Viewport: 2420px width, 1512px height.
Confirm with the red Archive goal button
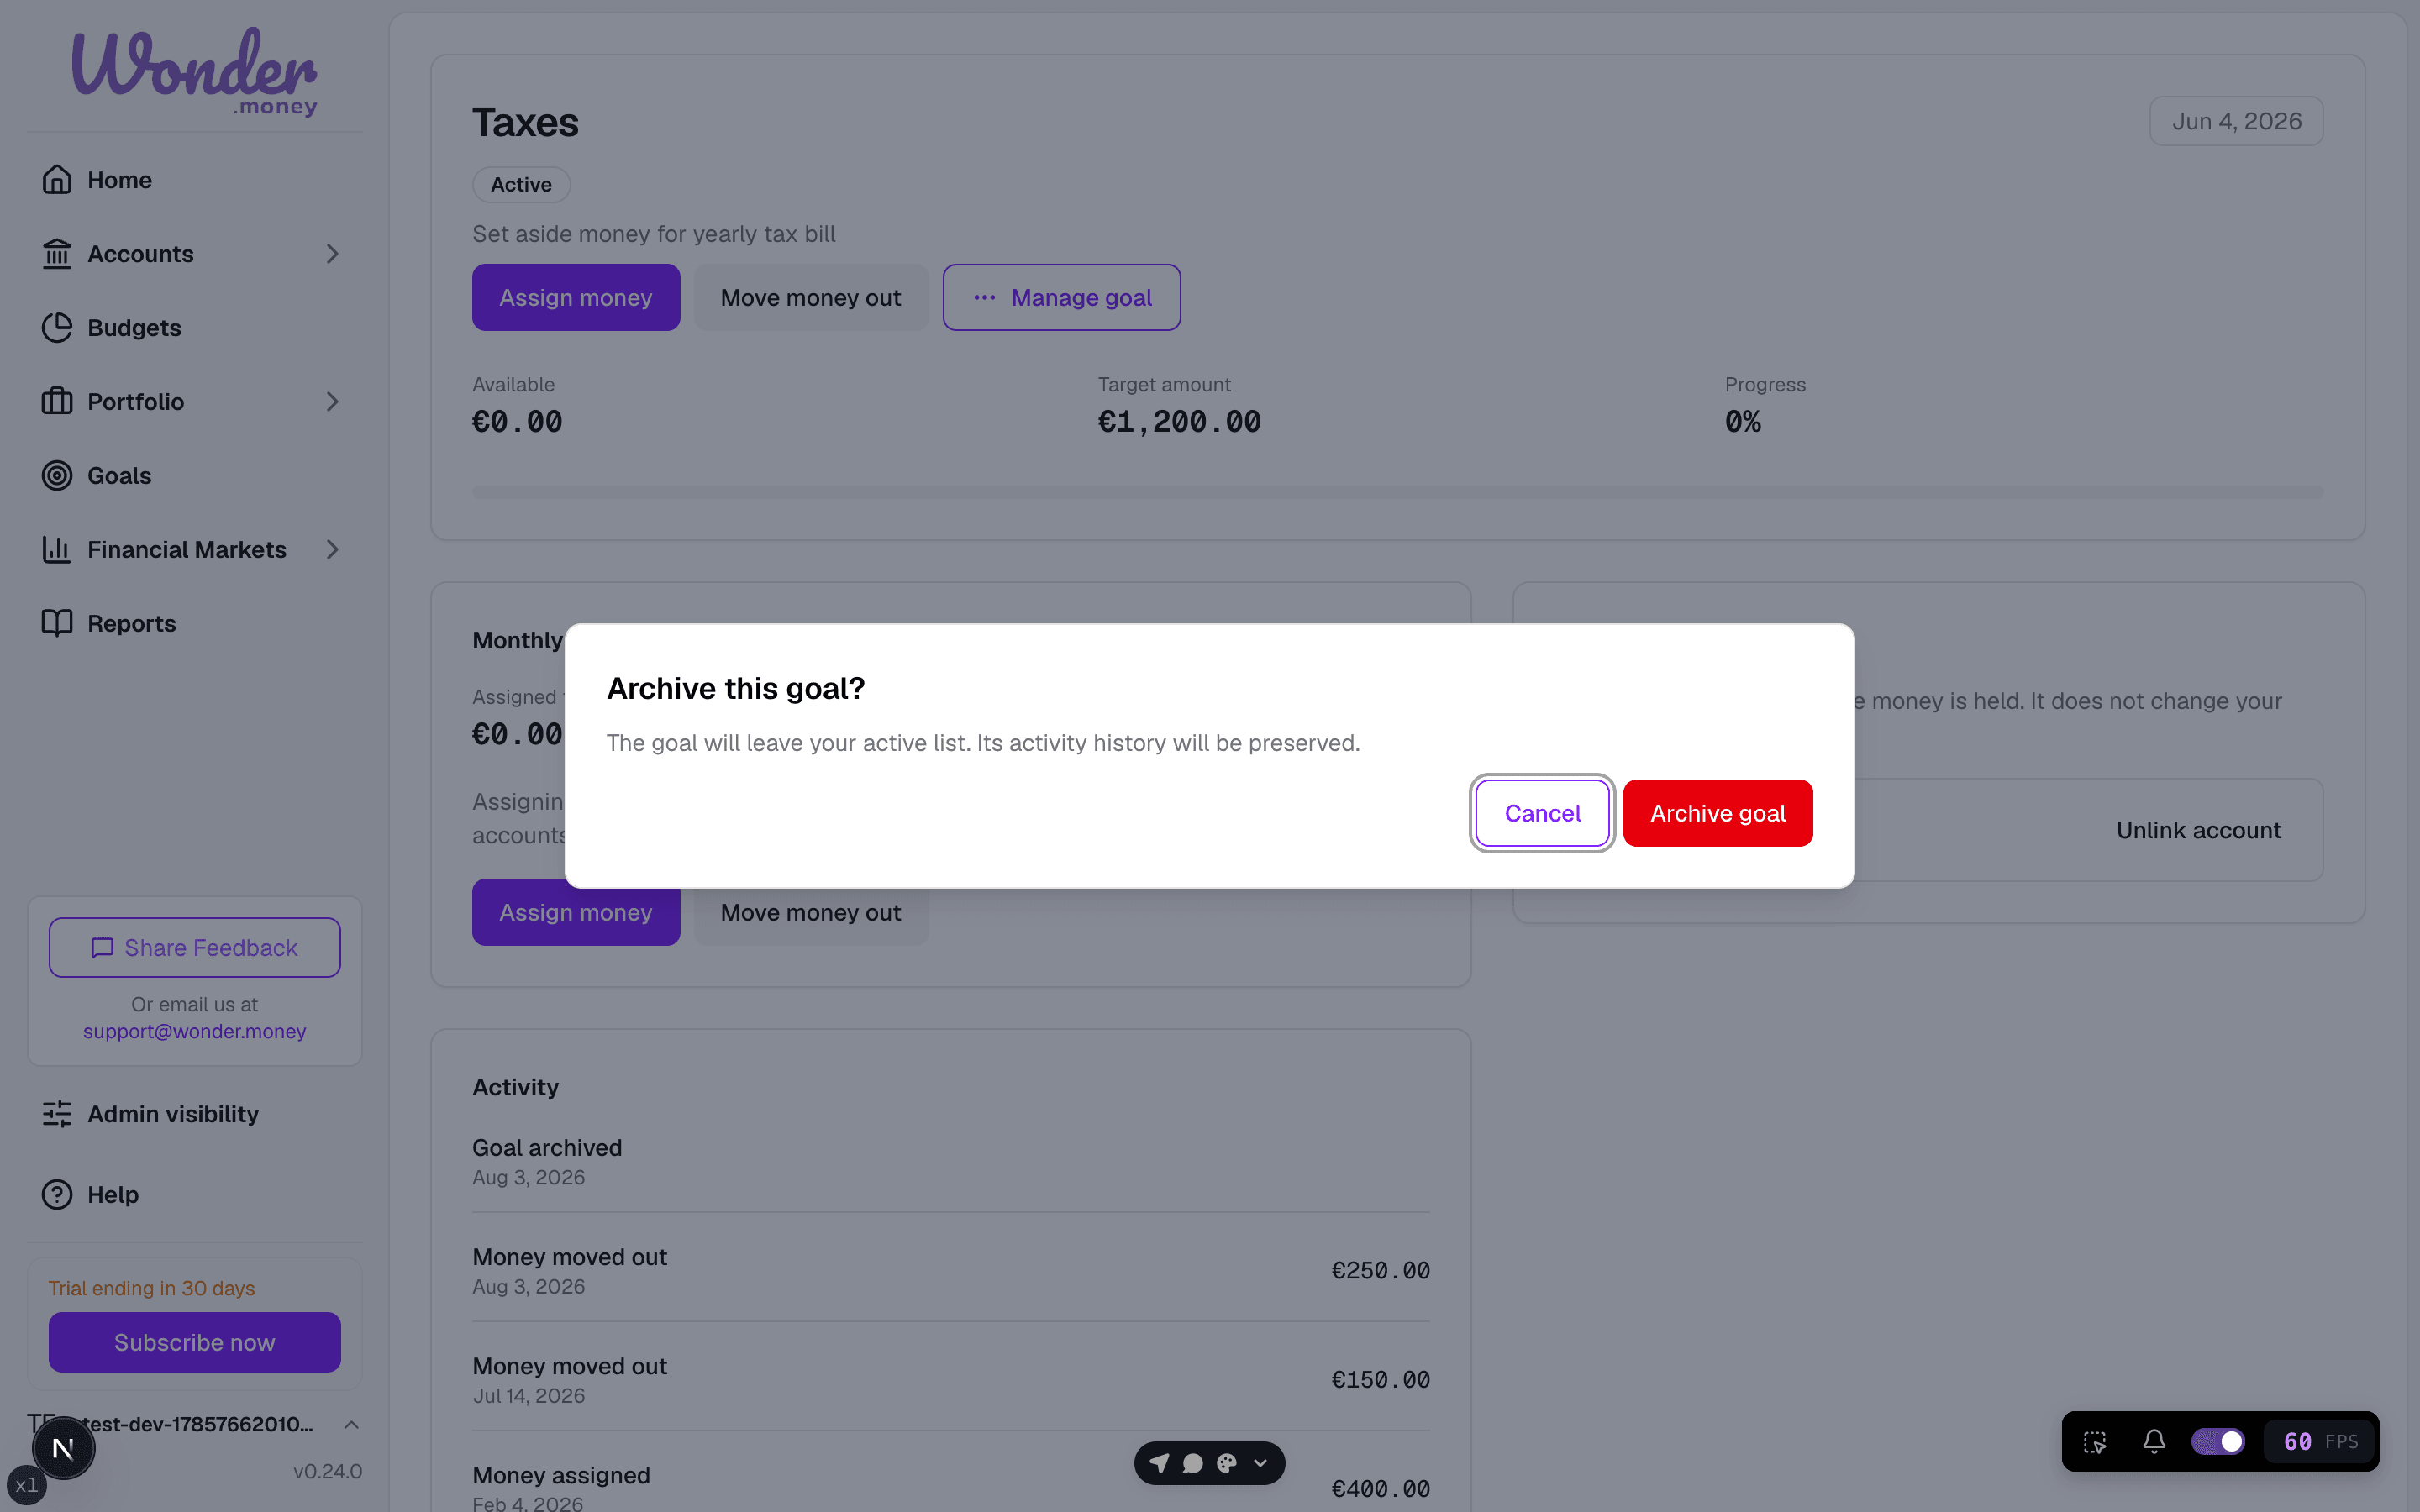(1717, 813)
